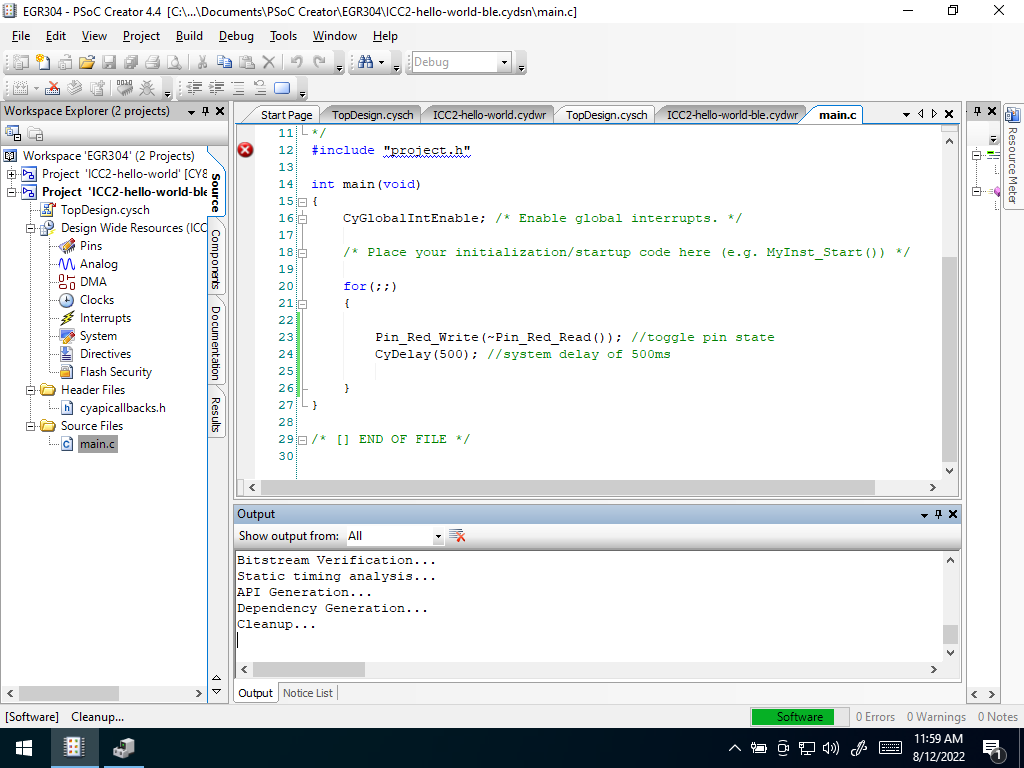Click the Program chip icon
This screenshot has width=1024, height=768.
click(x=125, y=88)
